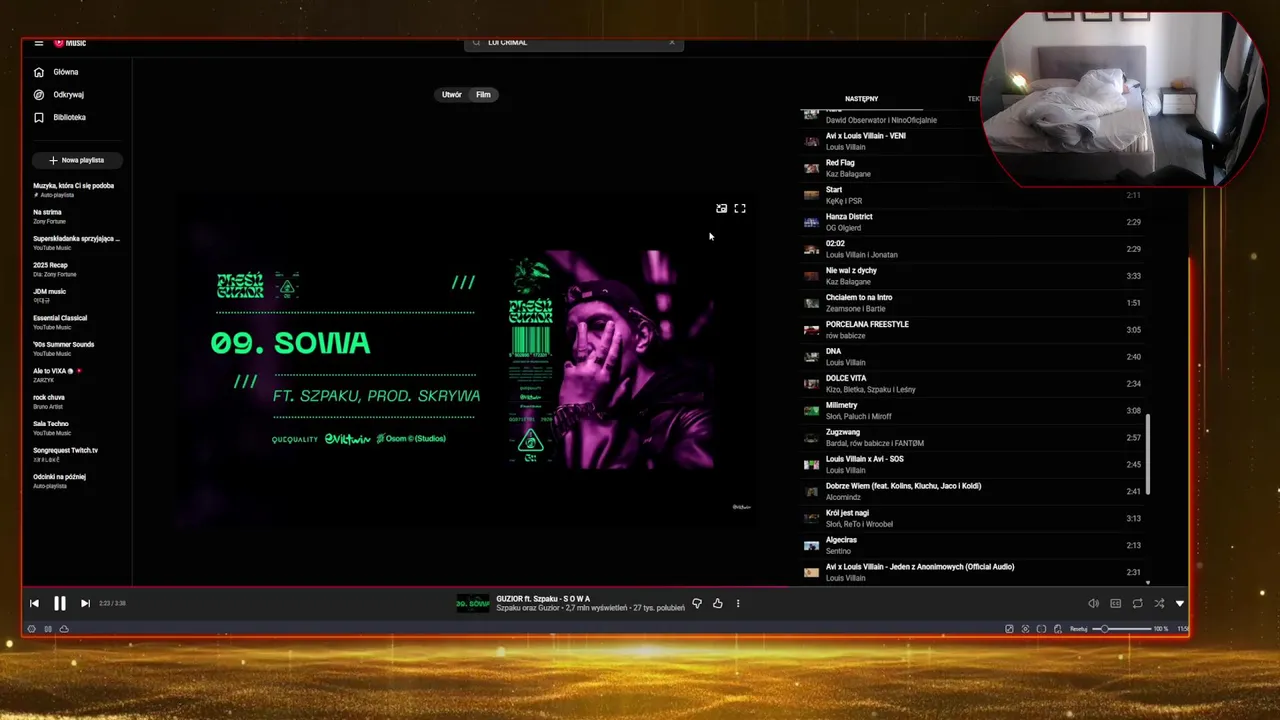Image resolution: width=1280 pixels, height=720 pixels.
Task: Create a Nowa playlista
Action: (77, 160)
